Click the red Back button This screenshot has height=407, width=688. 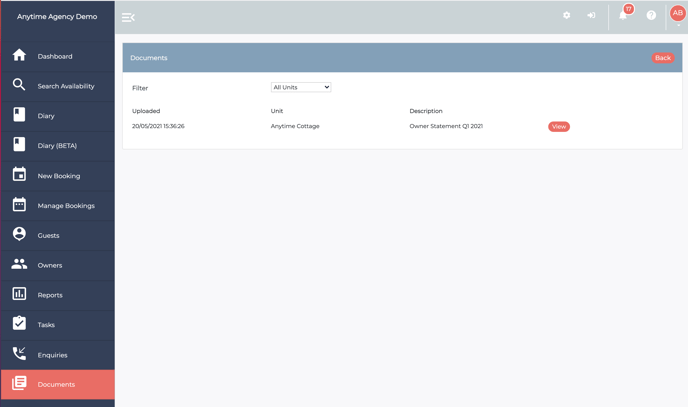click(663, 58)
